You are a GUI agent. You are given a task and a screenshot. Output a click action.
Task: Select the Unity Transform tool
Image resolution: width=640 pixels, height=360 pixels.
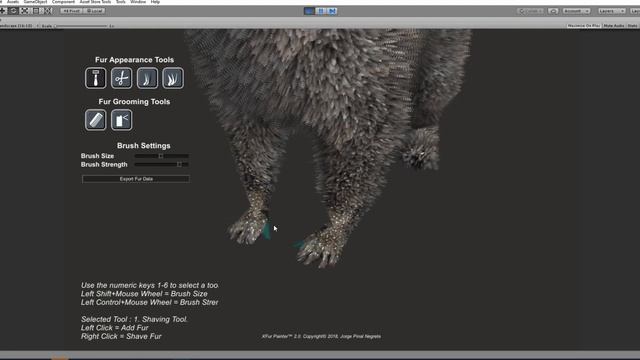point(48,11)
